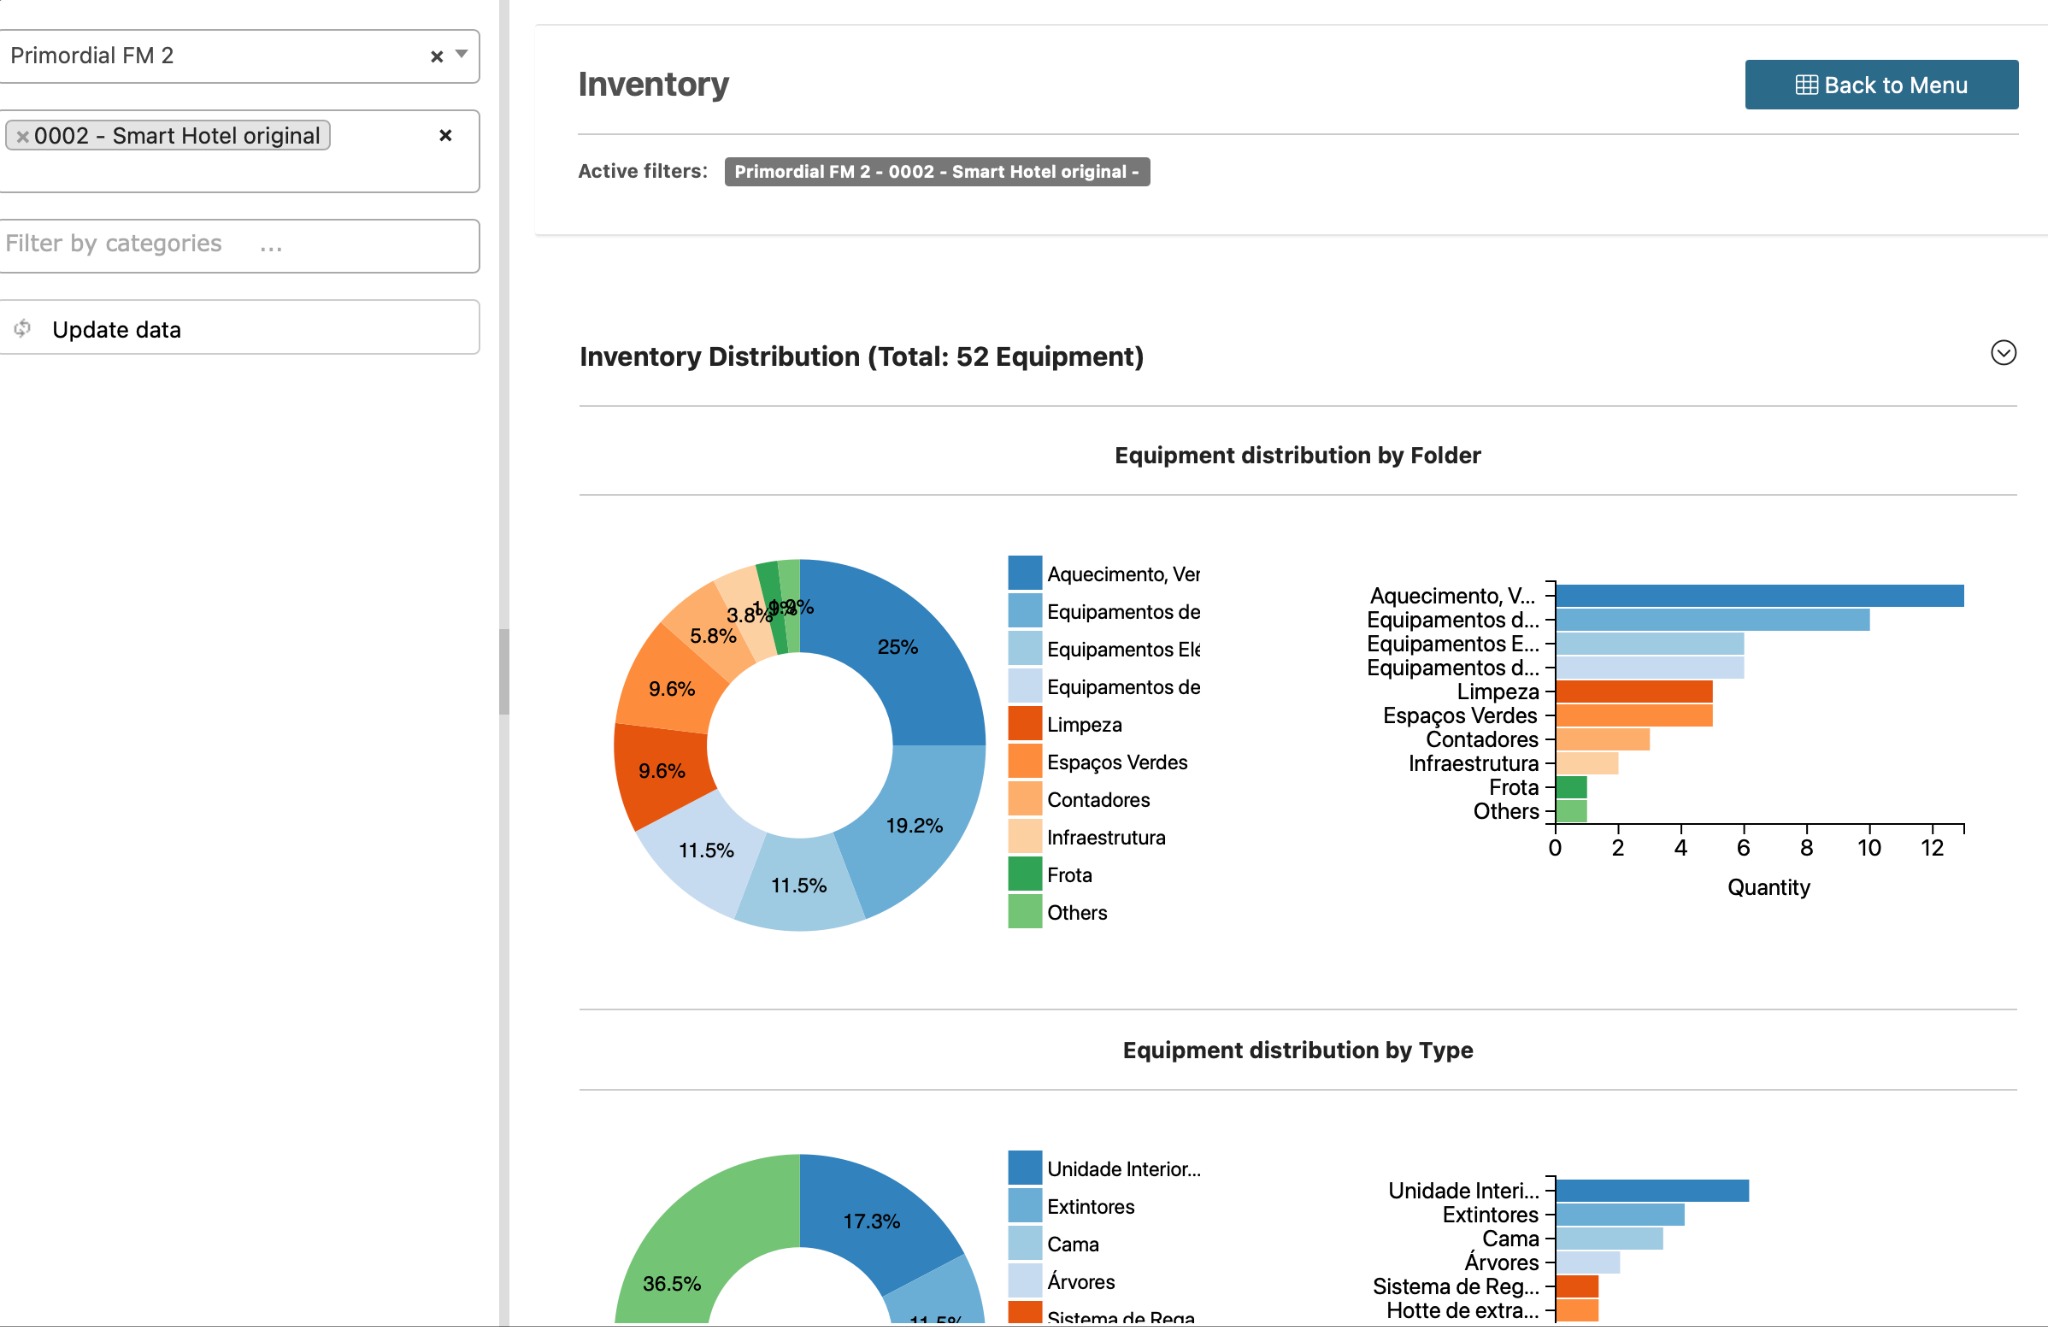Click the Contadores legend swatch

tap(1024, 799)
